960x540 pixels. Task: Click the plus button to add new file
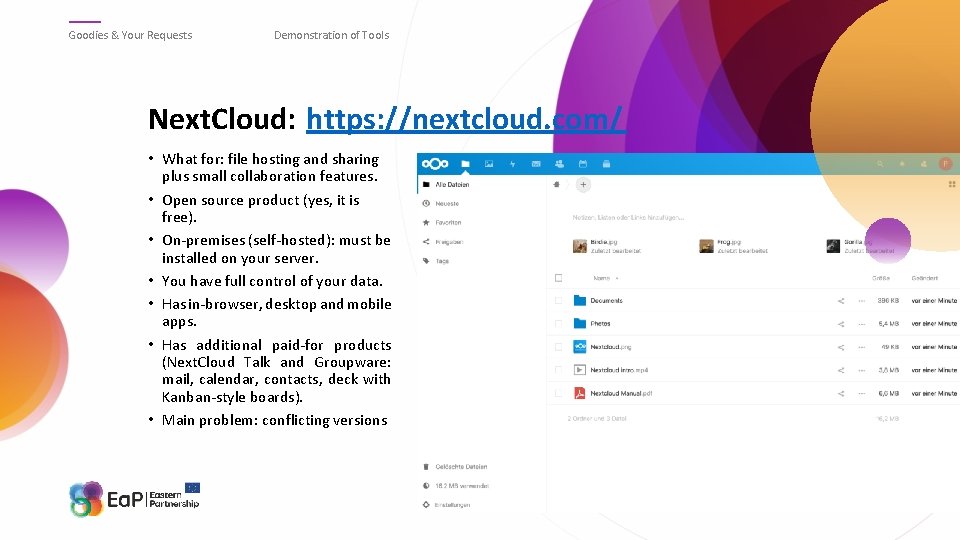(x=583, y=184)
